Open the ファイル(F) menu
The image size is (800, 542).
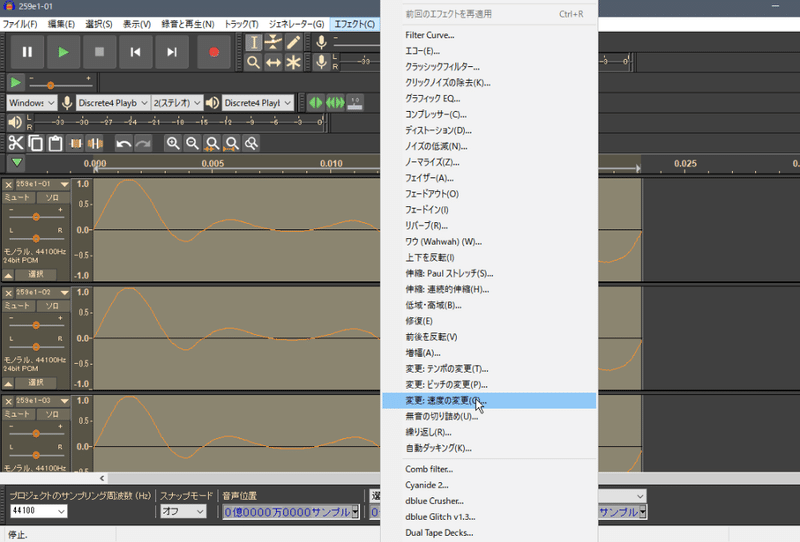click(19, 24)
